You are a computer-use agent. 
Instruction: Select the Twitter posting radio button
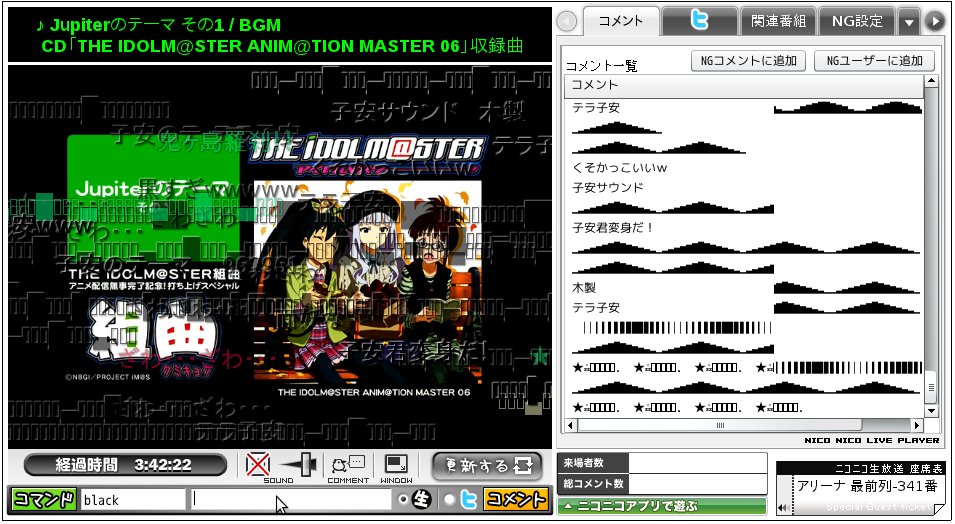coord(449,499)
